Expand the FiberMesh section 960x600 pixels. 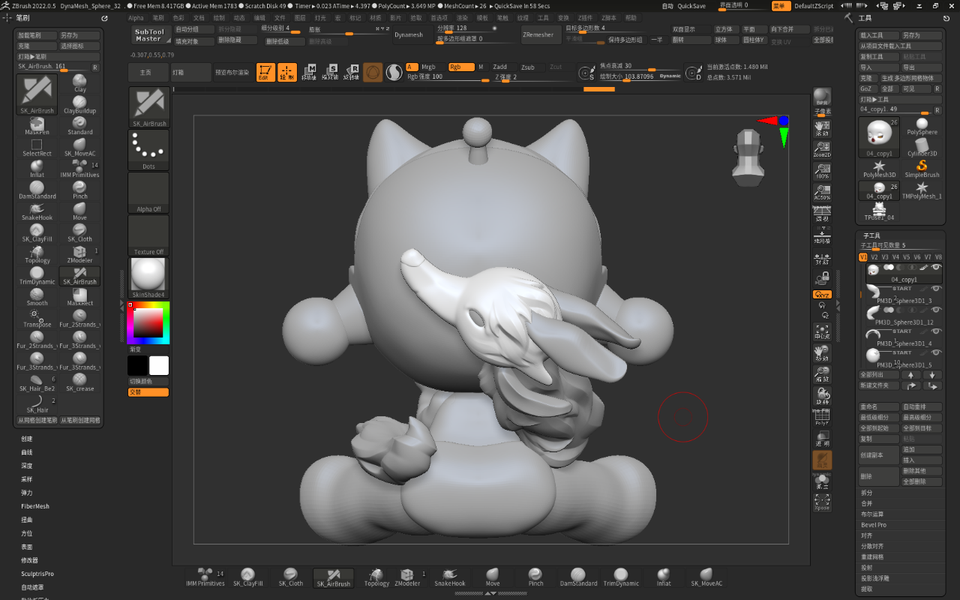coord(35,506)
